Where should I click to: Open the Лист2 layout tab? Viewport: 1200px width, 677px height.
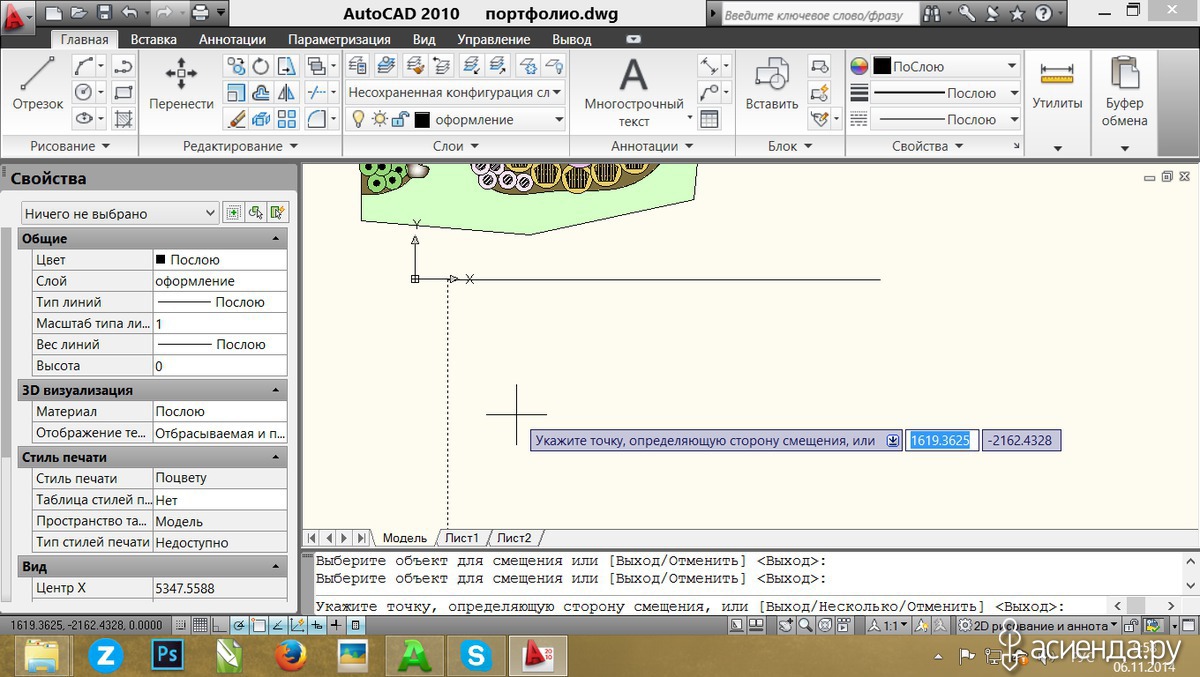click(514, 538)
